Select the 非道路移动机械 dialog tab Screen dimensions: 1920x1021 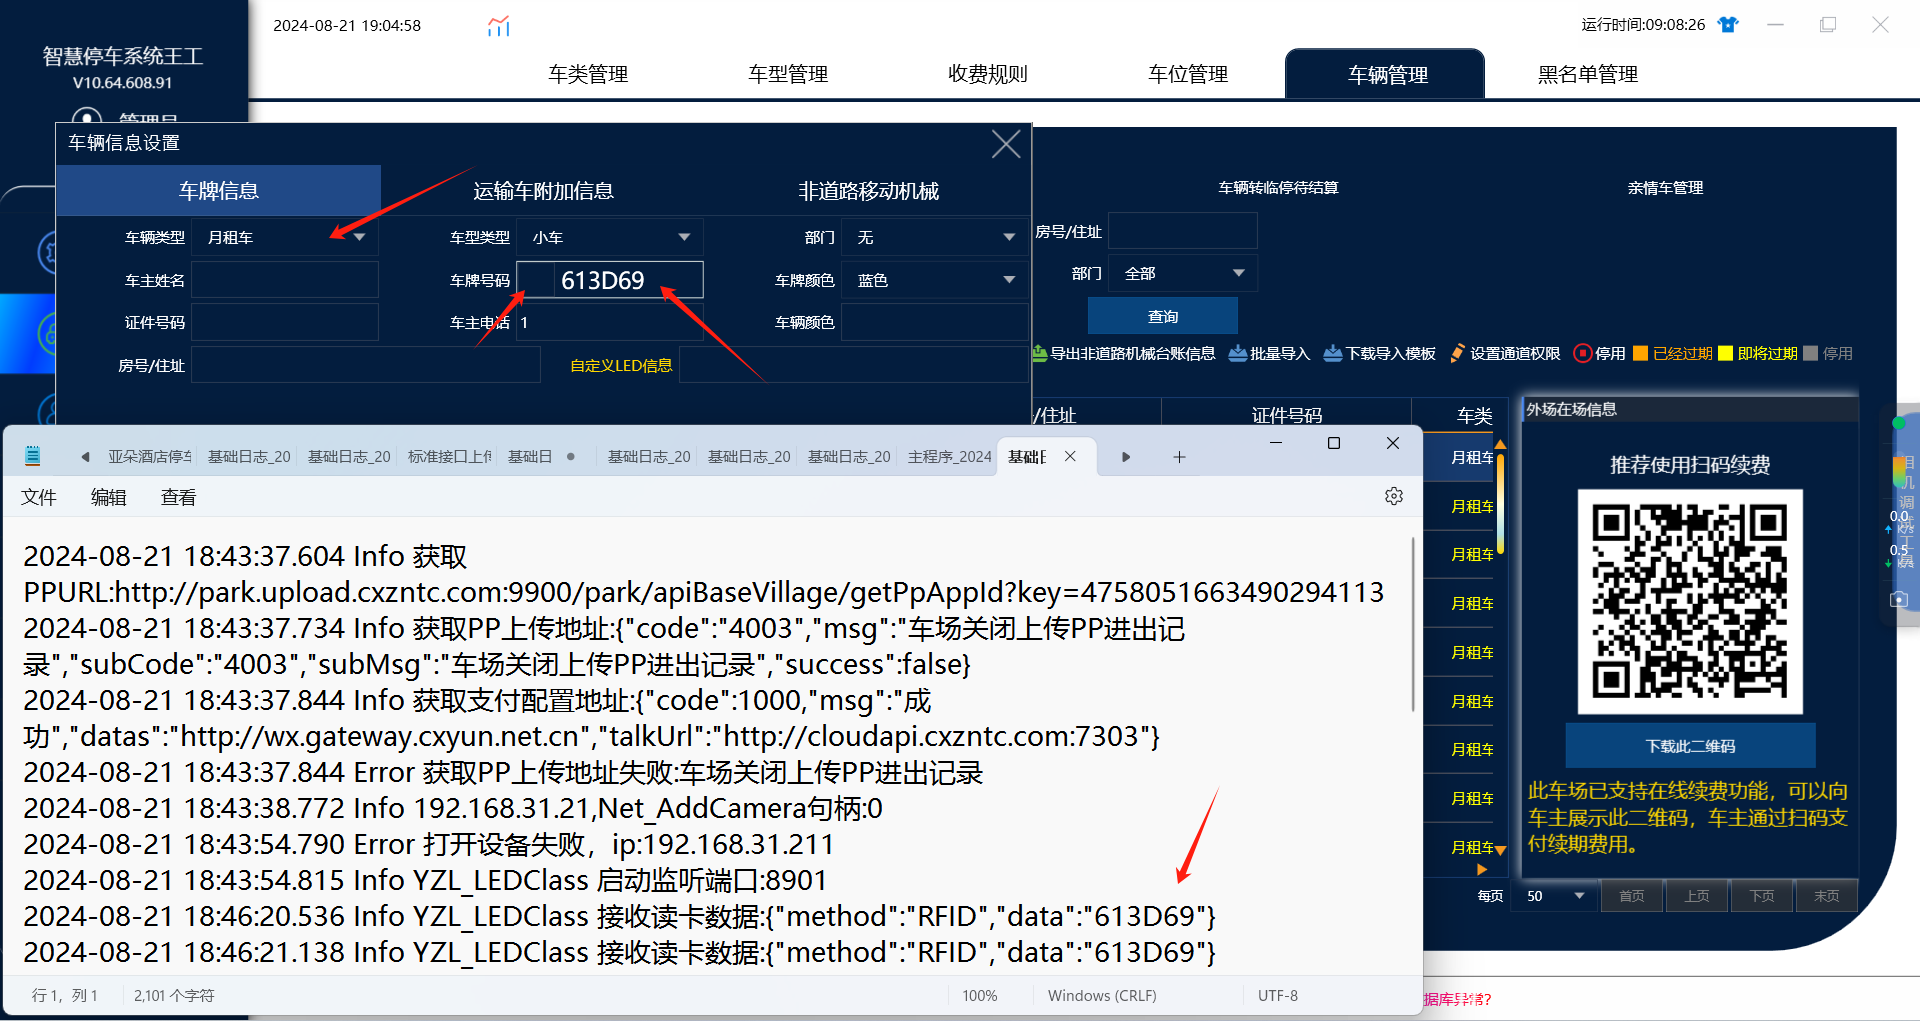click(868, 190)
